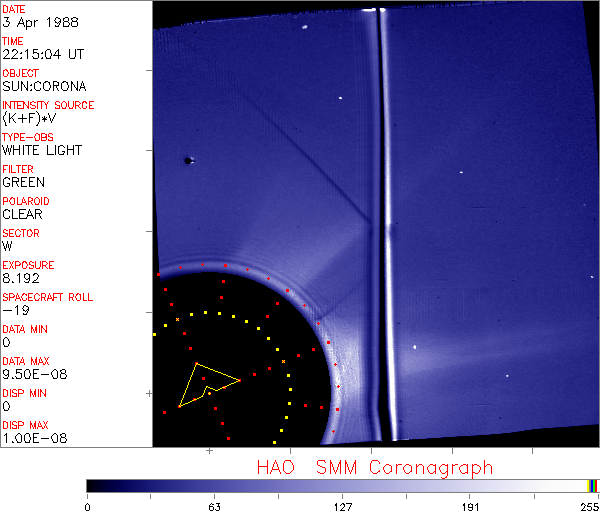Click the spacecraft roll value -19

point(16,310)
